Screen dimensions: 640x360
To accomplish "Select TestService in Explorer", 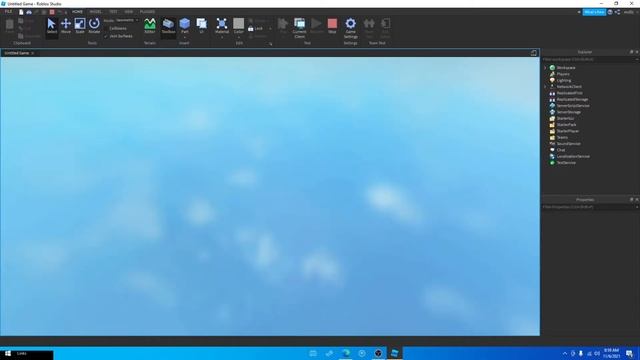I will tap(566, 162).
